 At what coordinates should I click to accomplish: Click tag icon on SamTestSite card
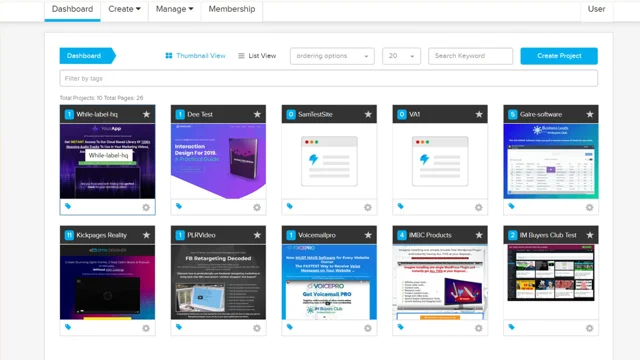click(290, 206)
